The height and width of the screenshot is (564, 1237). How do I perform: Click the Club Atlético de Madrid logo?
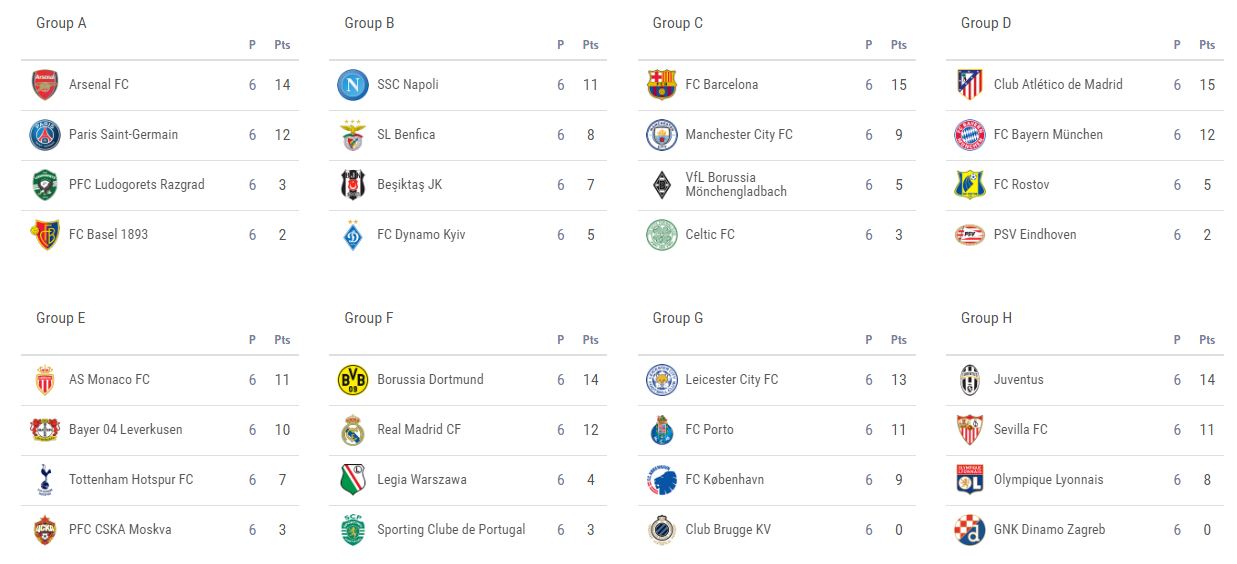(x=969, y=85)
